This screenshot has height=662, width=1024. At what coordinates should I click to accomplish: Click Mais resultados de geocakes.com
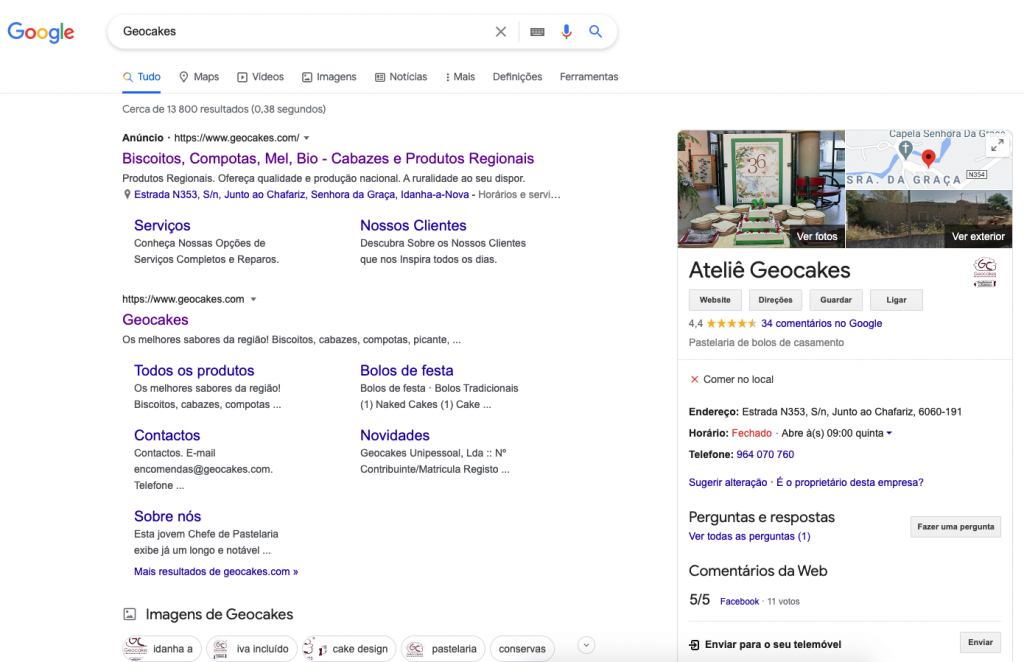pyautogui.click(x=216, y=572)
